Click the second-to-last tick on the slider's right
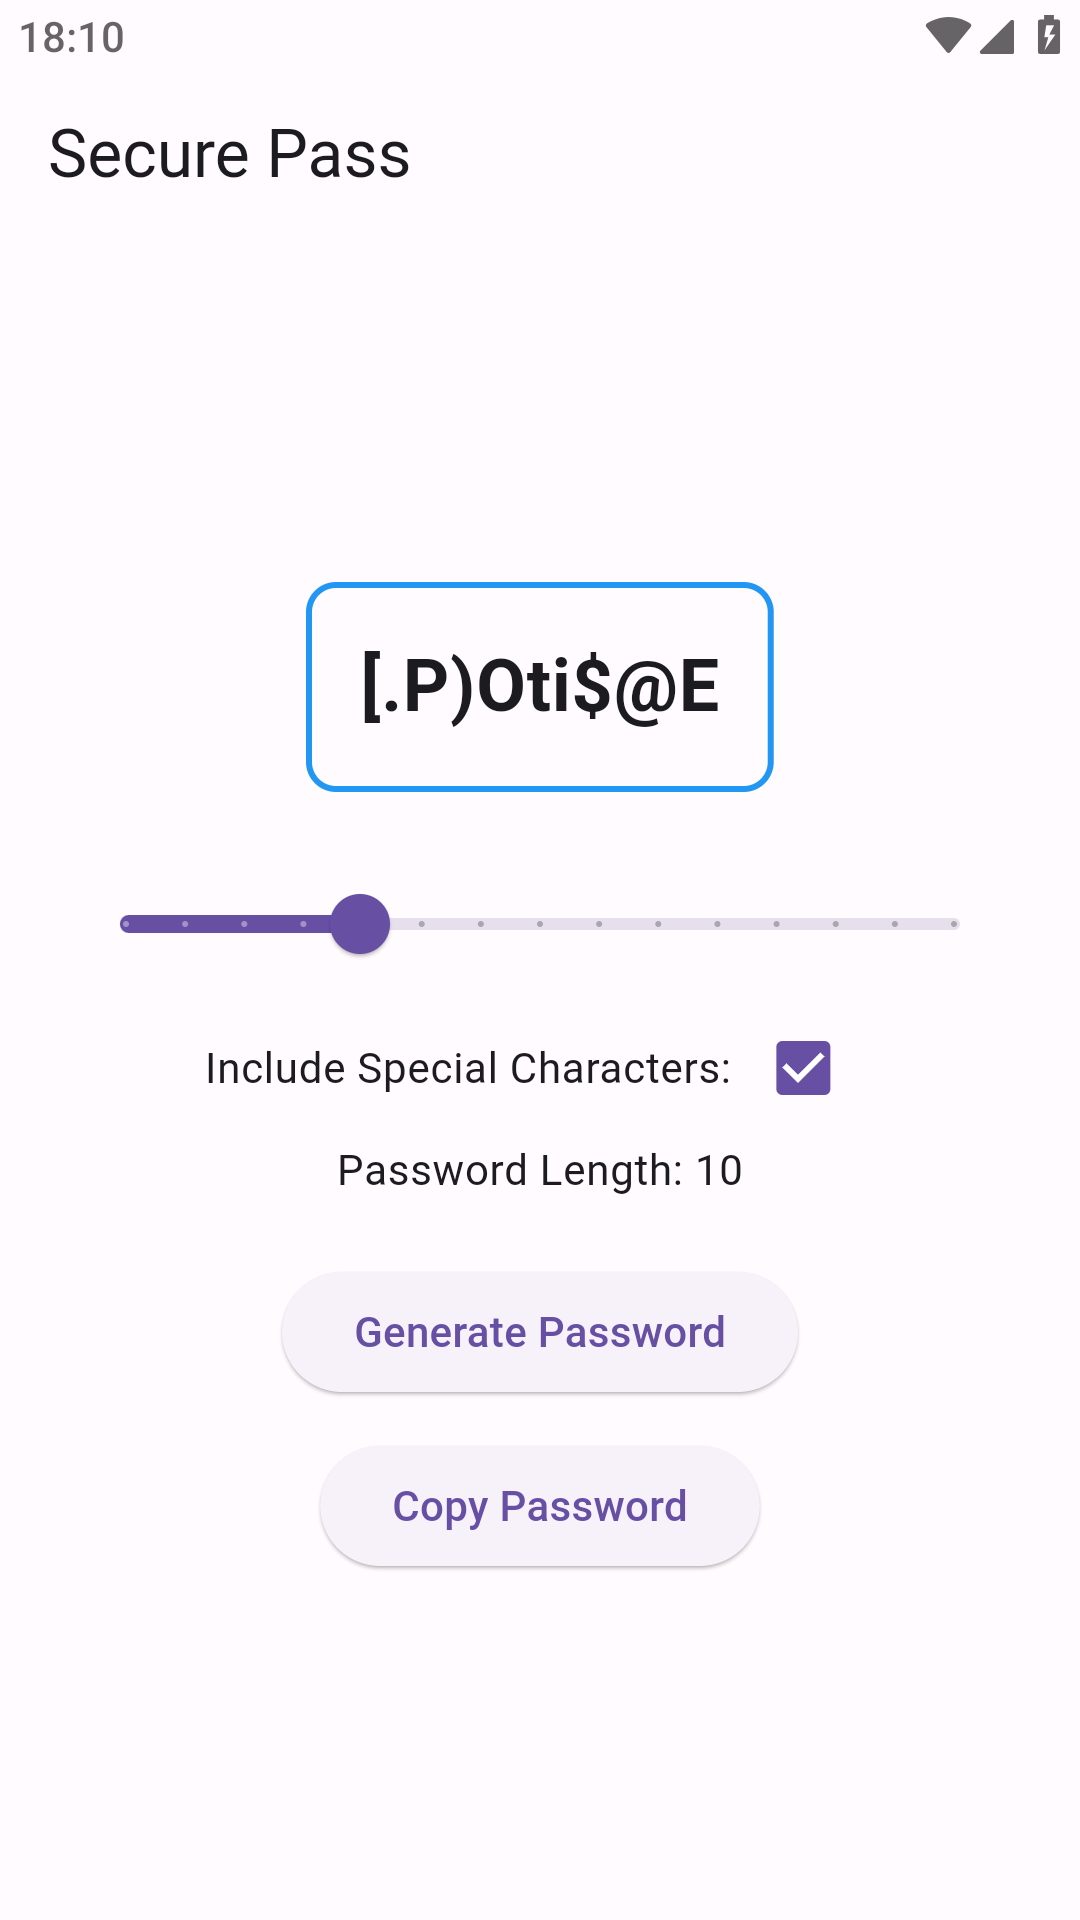This screenshot has height=1920, width=1080. [x=895, y=924]
